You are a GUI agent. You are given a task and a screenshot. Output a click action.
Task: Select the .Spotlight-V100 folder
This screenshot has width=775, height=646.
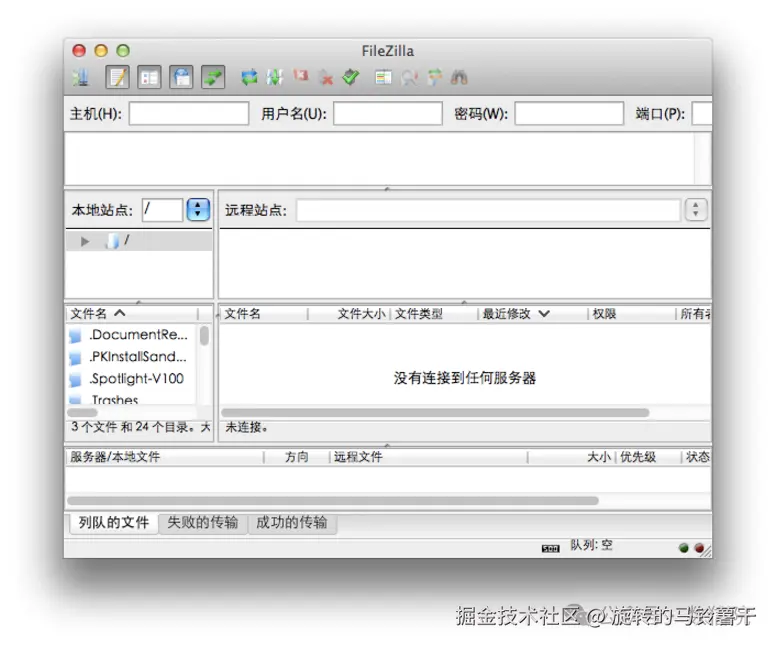pos(132,379)
